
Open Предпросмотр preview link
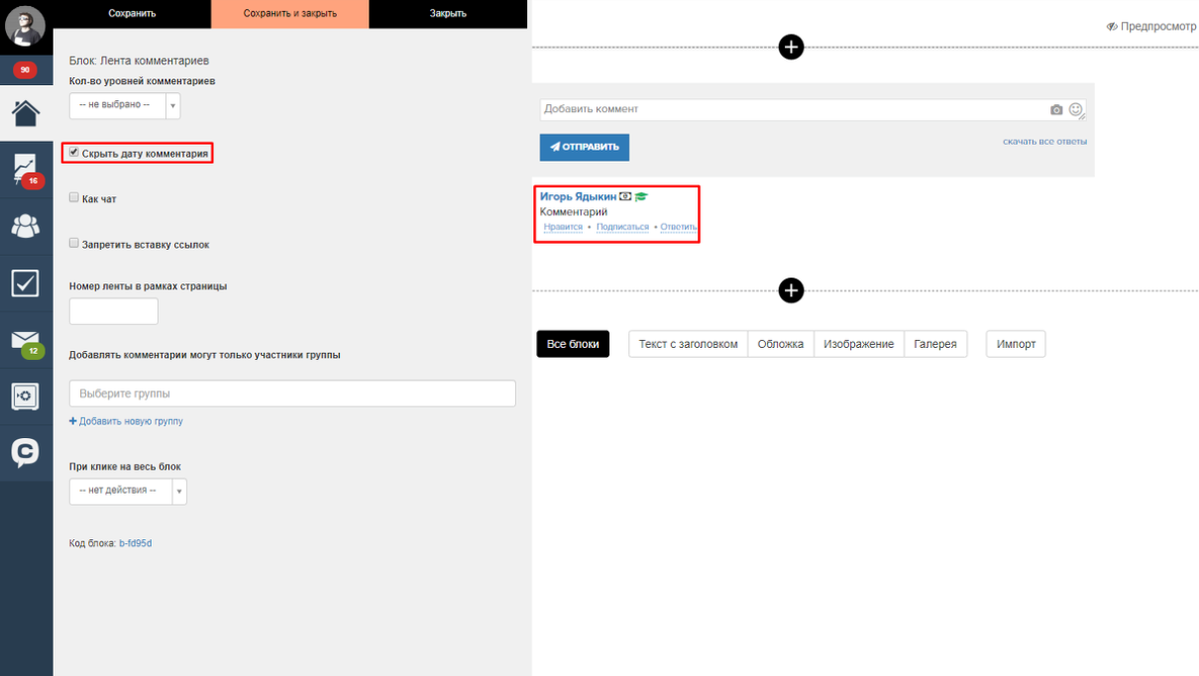(x=1151, y=26)
